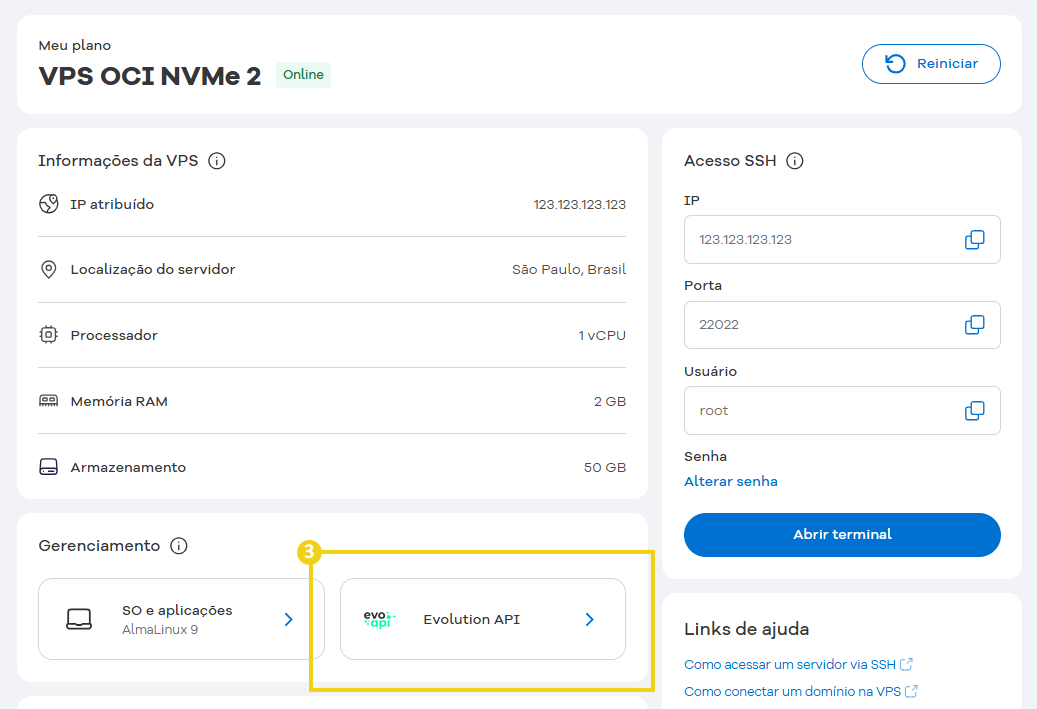Open the info tooltip beside Acesso SSH
The image size is (1037, 709).
coord(795,160)
